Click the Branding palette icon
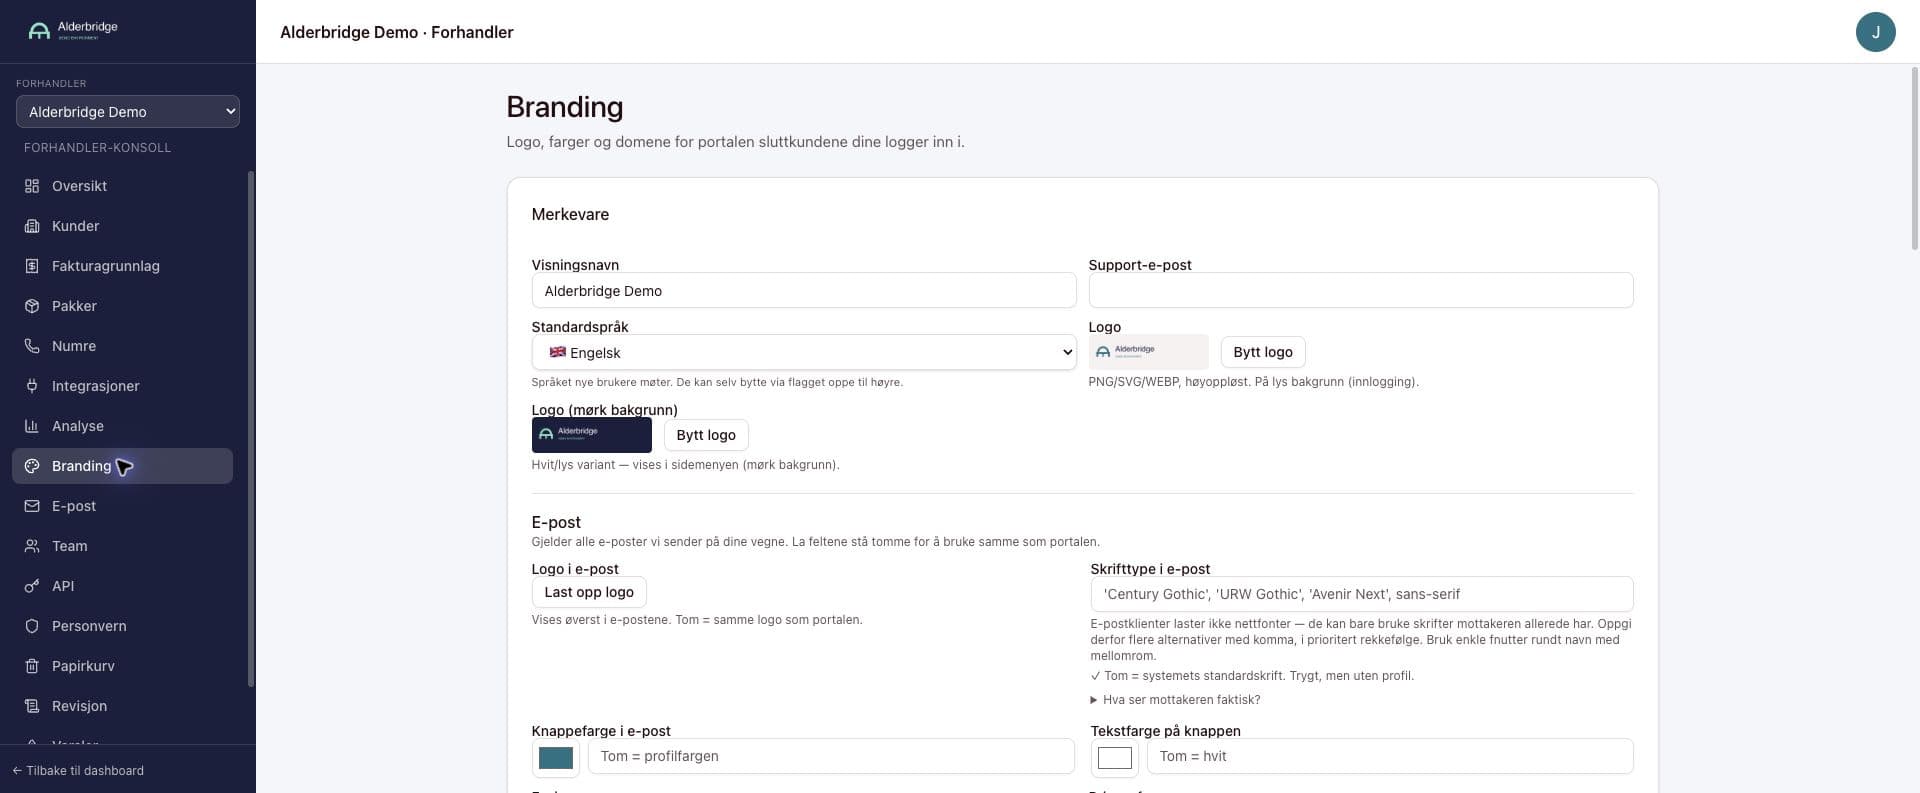The width and height of the screenshot is (1920, 793). pos(32,466)
